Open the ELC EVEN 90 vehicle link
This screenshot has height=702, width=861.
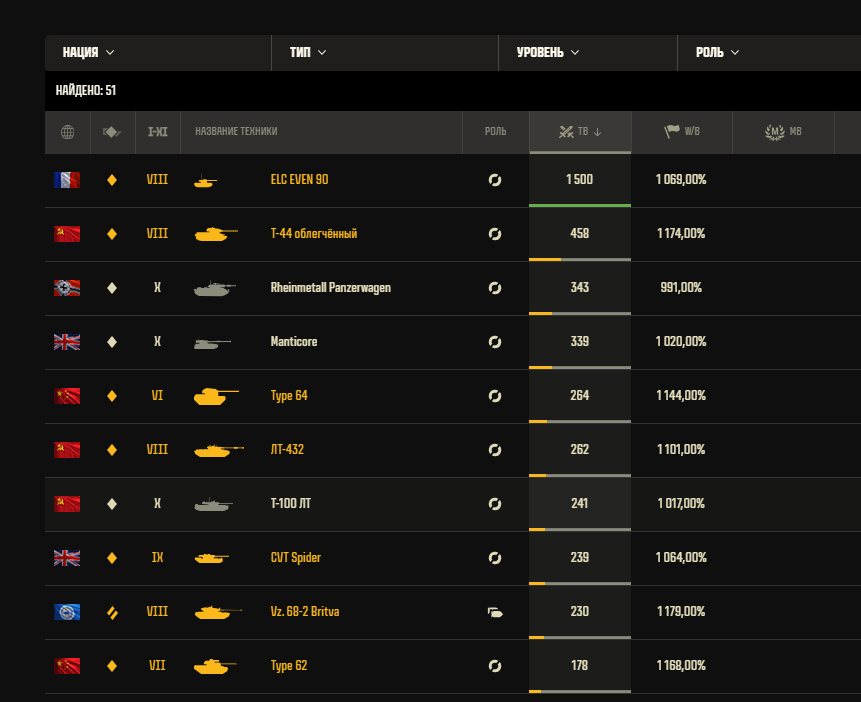coord(299,180)
